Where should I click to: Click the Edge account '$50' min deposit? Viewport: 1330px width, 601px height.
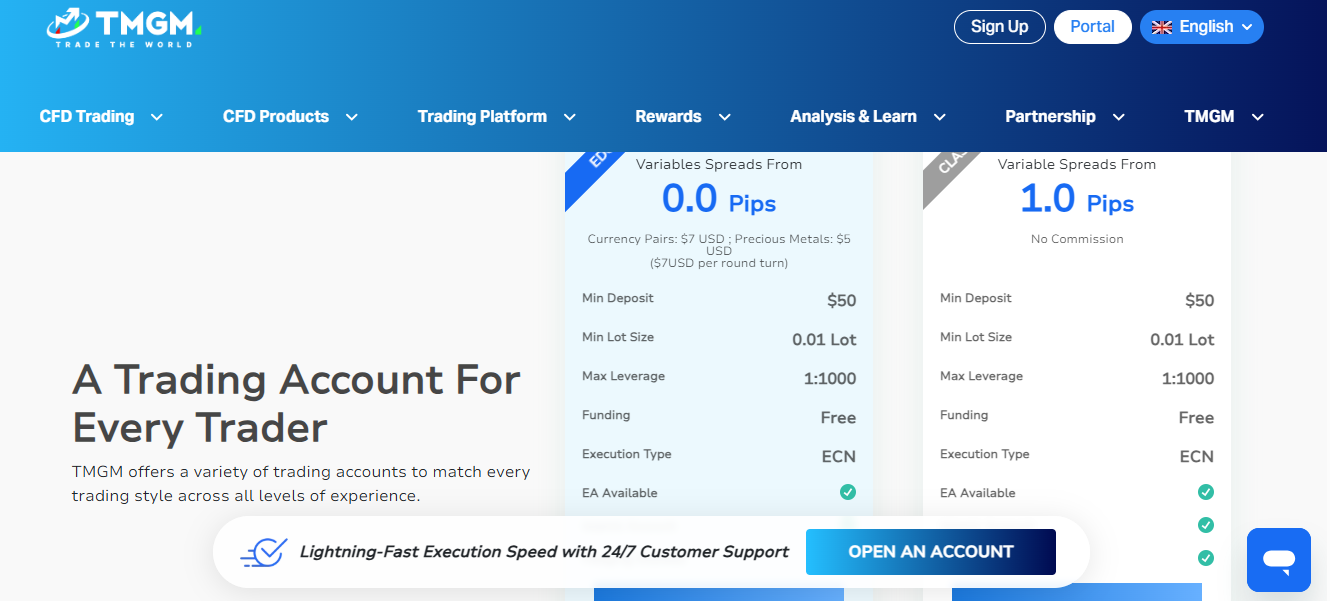(x=841, y=300)
